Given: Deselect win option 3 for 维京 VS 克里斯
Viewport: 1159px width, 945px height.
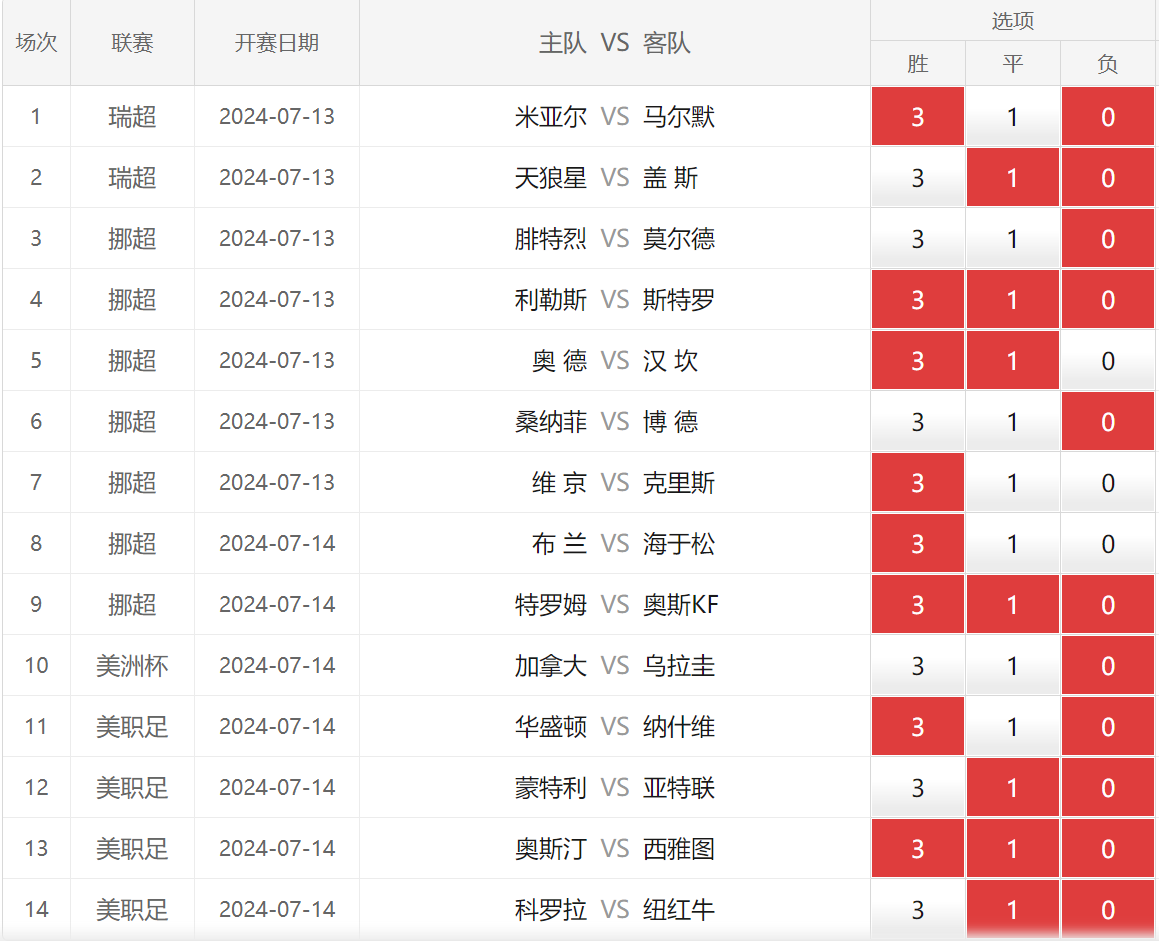Looking at the screenshot, I should click(x=917, y=482).
